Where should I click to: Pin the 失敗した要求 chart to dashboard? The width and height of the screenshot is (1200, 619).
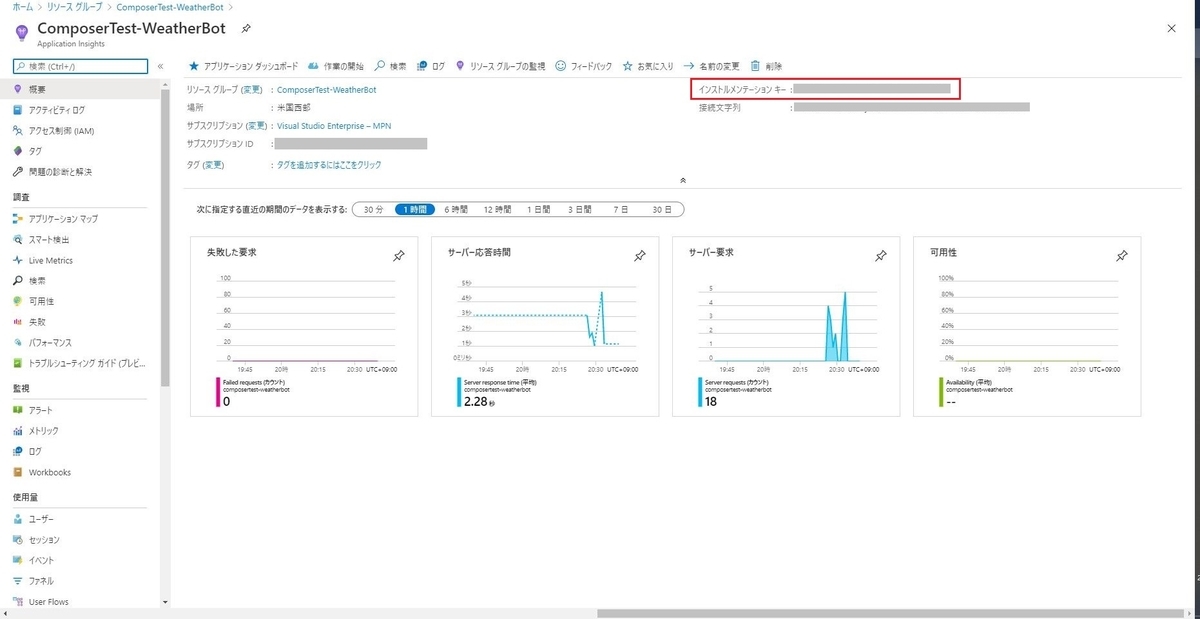[398, 257]
